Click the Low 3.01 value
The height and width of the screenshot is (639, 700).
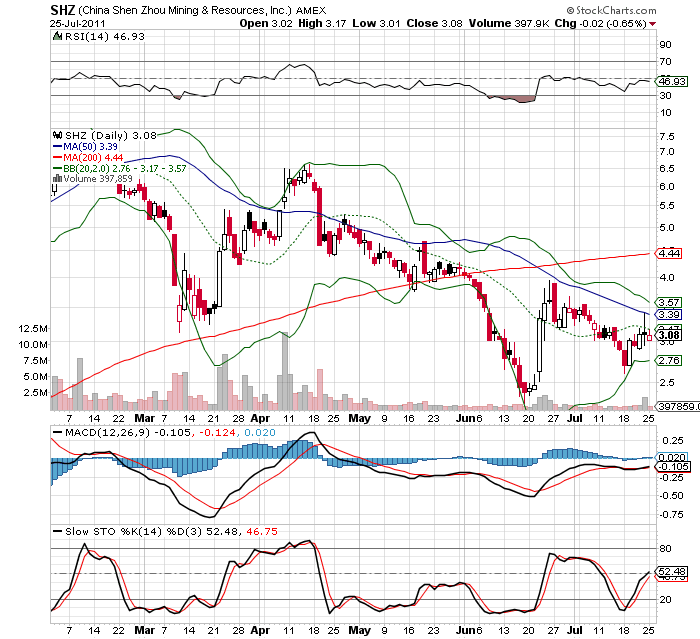click(x=376, y=23)
